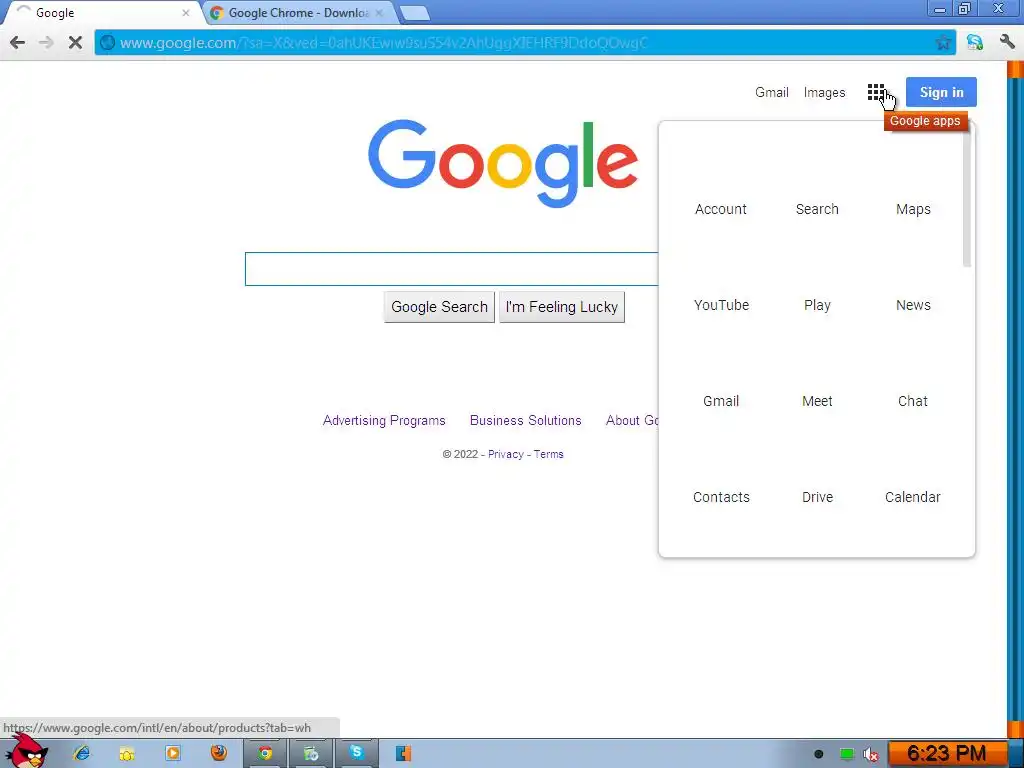Image resolution: width=1024 pixels, height=768 pixels.
Task: Click the Privacy footer link
Action: click(x=505, y=454)
